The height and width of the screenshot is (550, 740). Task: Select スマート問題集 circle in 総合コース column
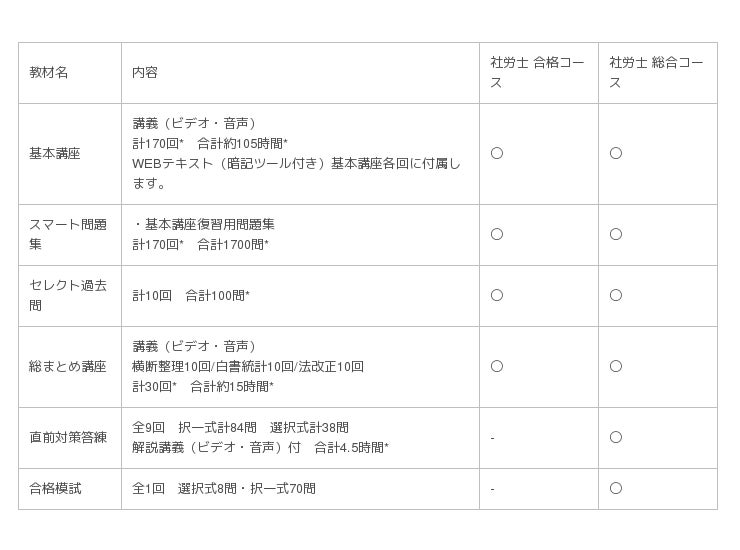click(615, 234)
